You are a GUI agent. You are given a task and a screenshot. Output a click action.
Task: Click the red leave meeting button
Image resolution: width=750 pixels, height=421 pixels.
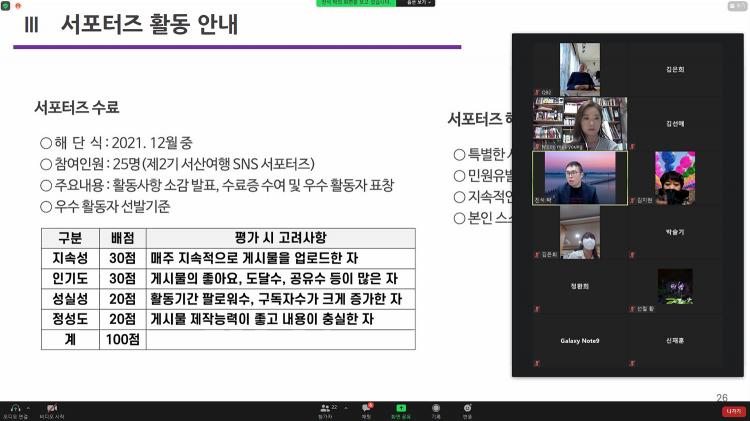[x=733, y=410]
